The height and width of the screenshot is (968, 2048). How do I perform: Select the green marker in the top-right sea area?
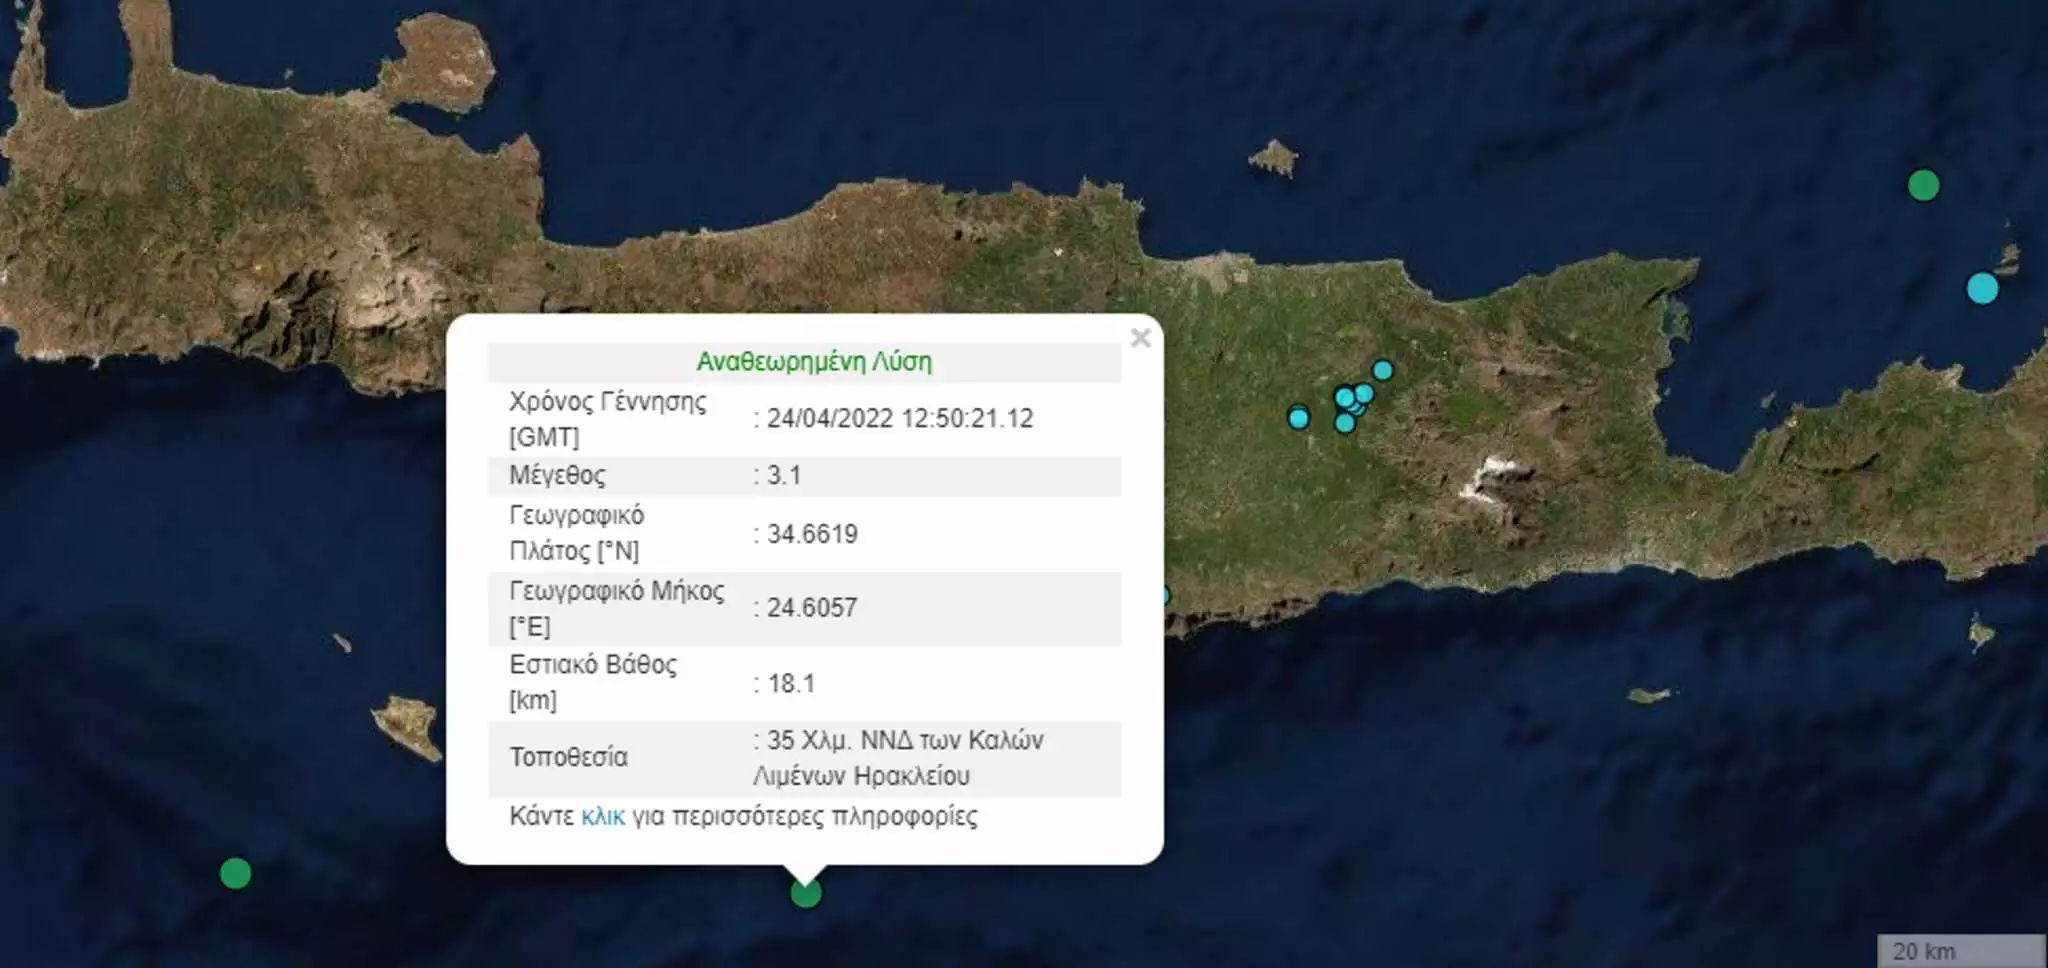point(1922,184)
